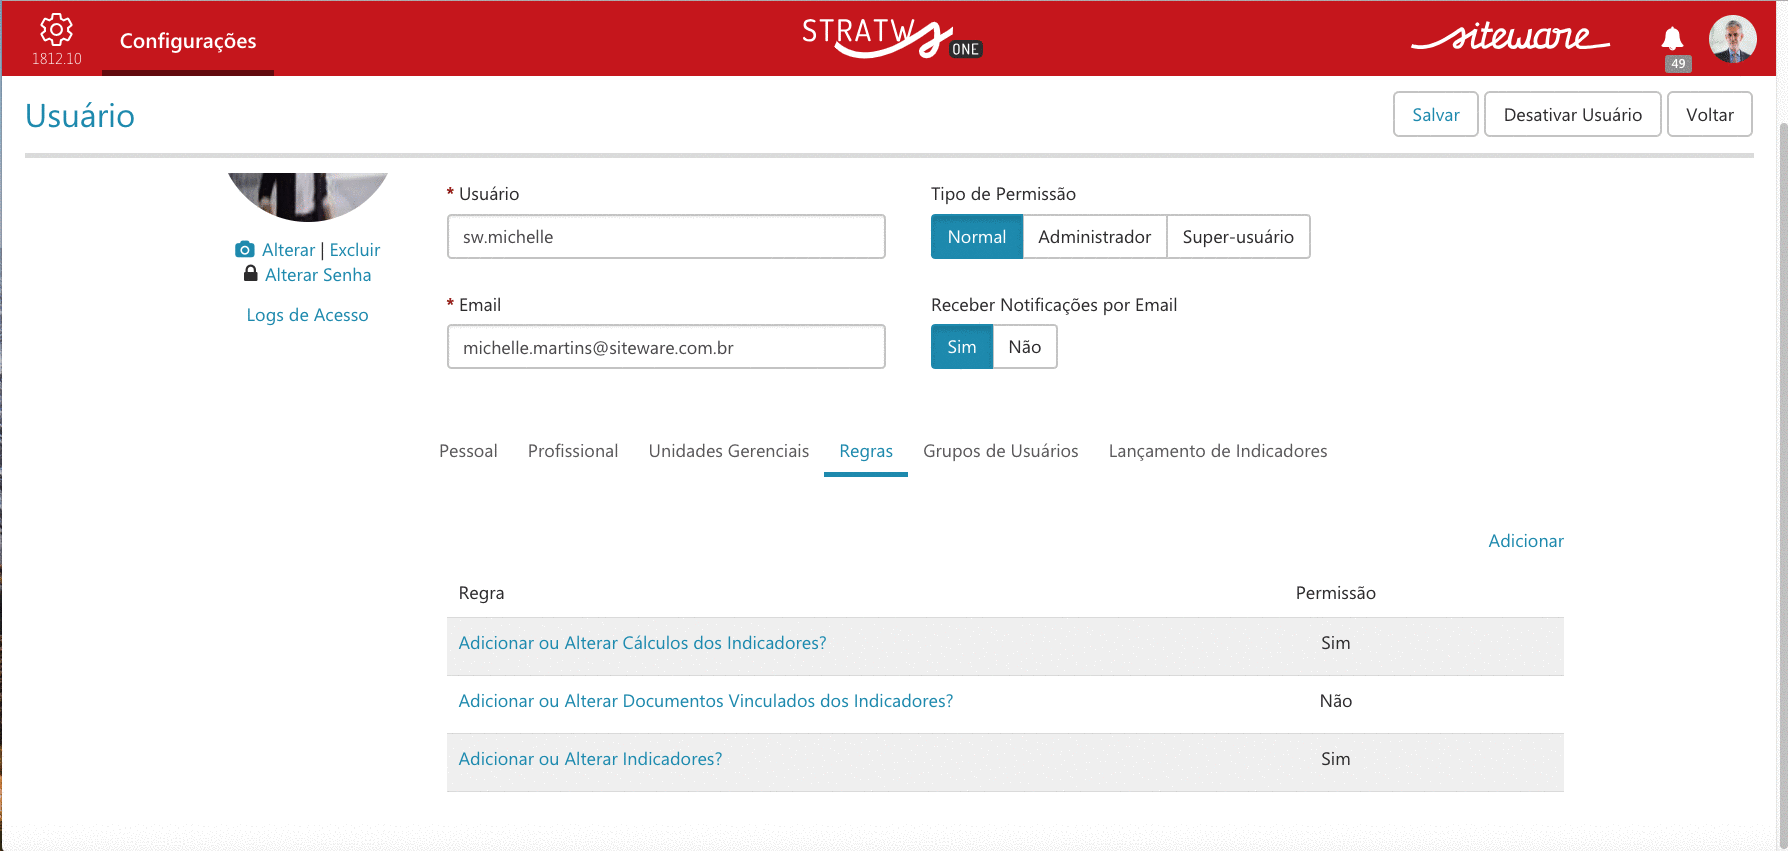
Task: Click the padlock icon beside Alterar Senha
Action: tap(251, 273)
